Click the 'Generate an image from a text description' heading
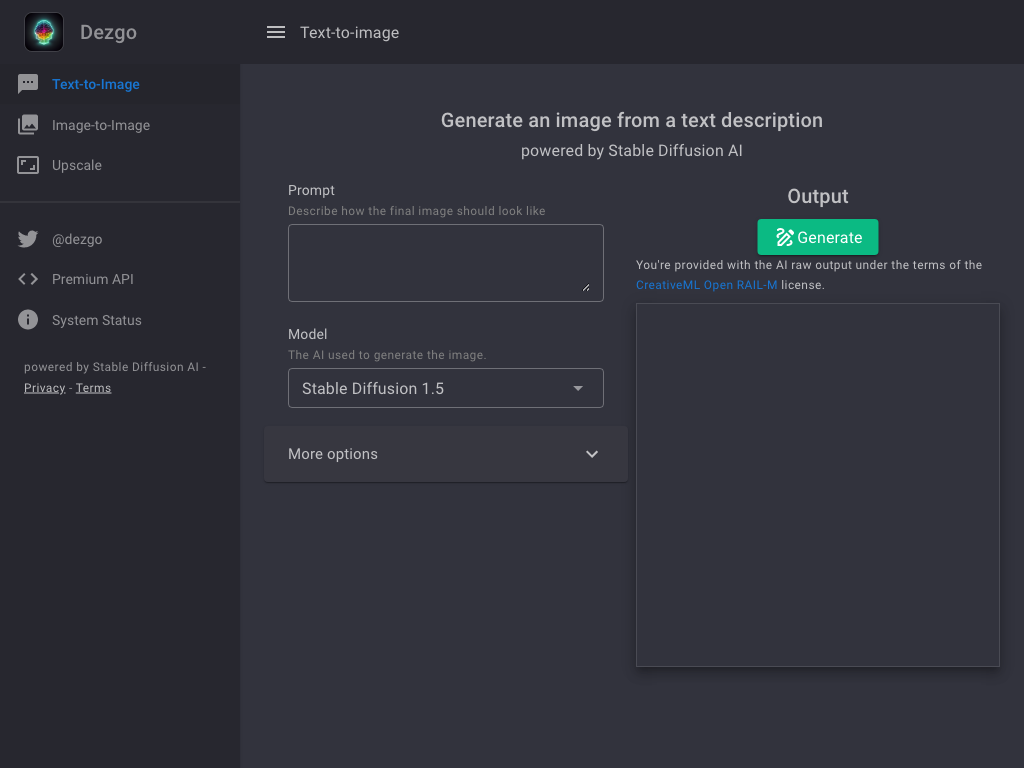Viewport: 1024px width, 768px height. [x=632, y=120]
